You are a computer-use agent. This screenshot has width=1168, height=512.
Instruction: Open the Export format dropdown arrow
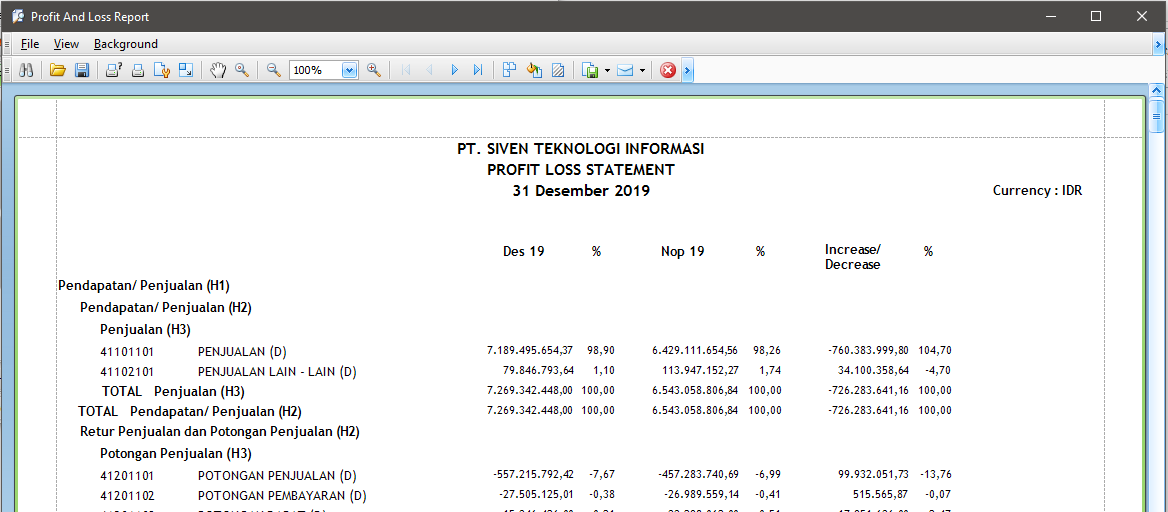click(x=607, y=70)
